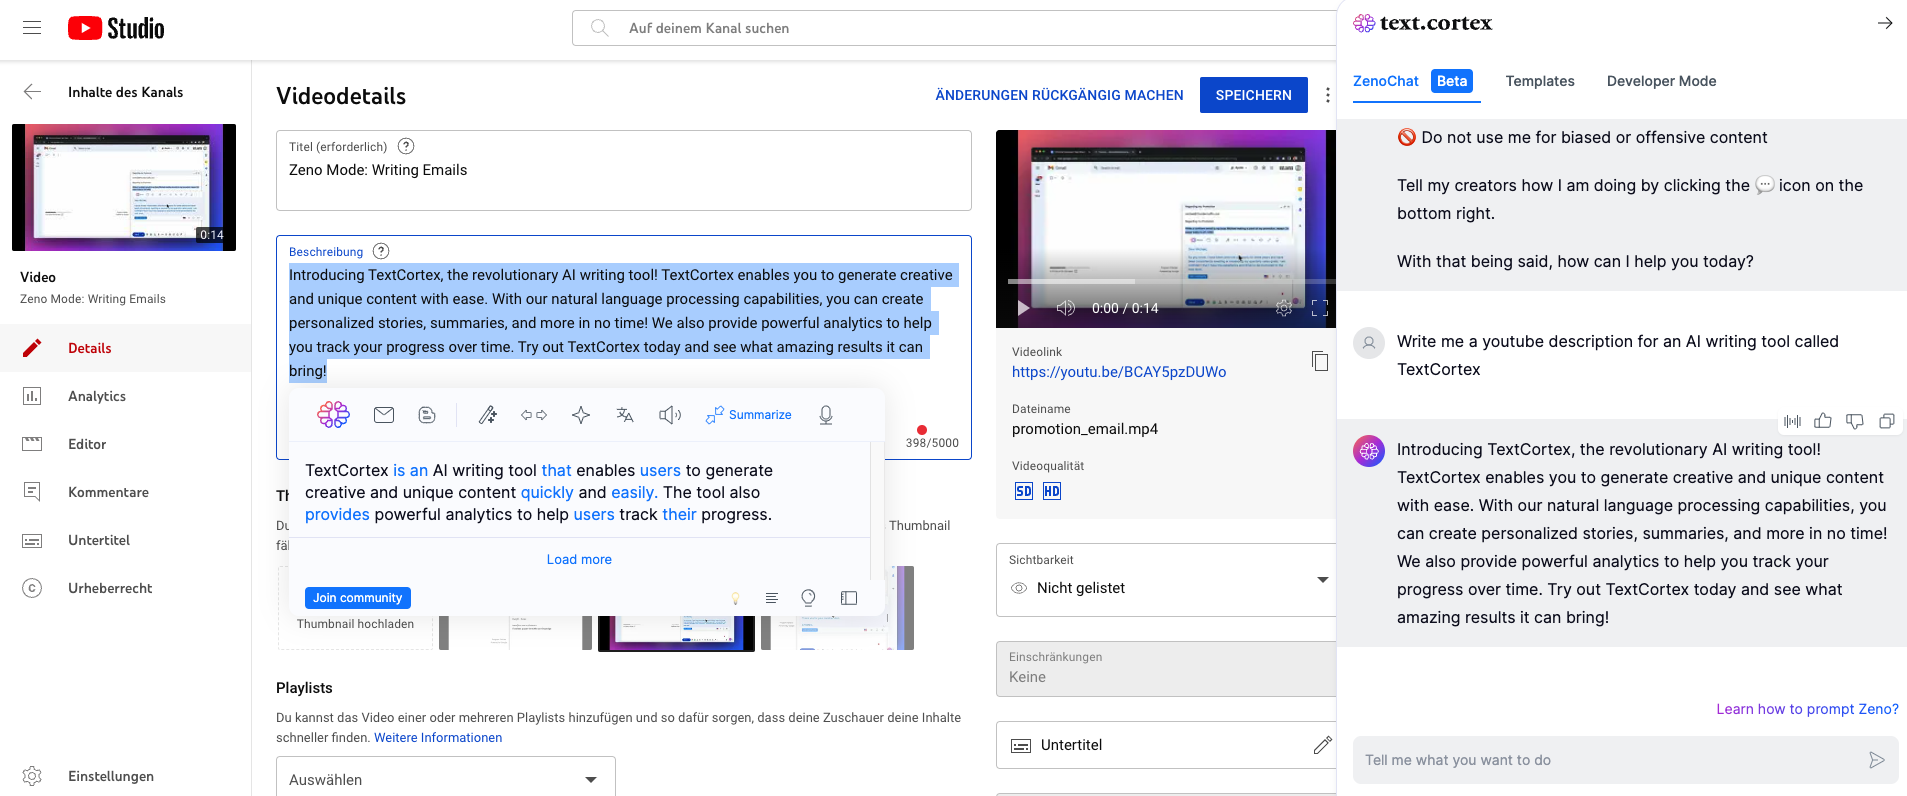1907x796 pixels.
Task: Open the translate tool icon
Action: tap(625, 415)
